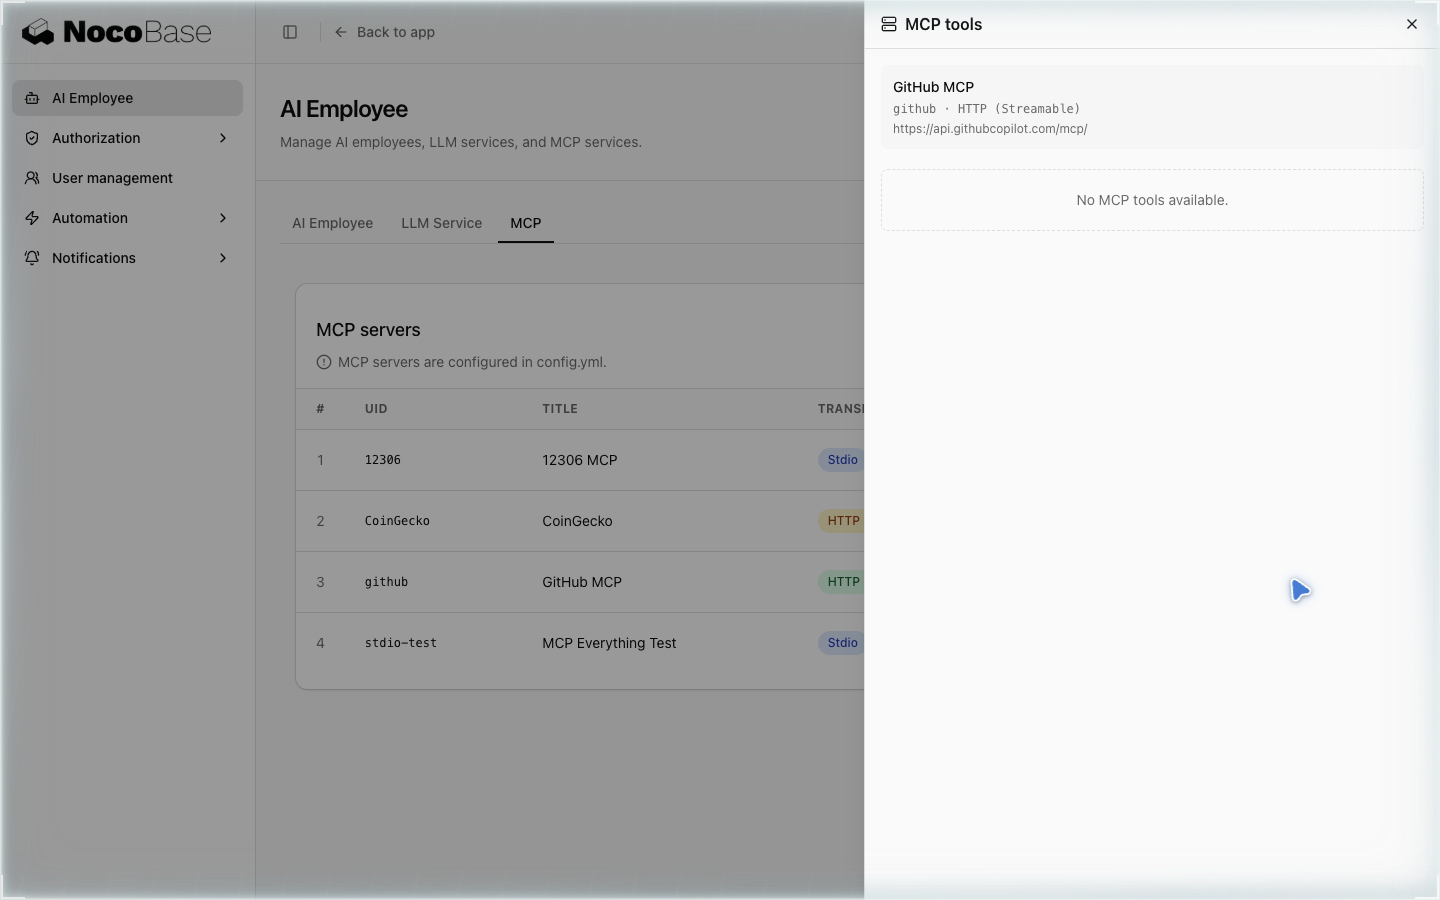Click the MCP Everything Test title
1440x900 pixels.
pos(609,643)
